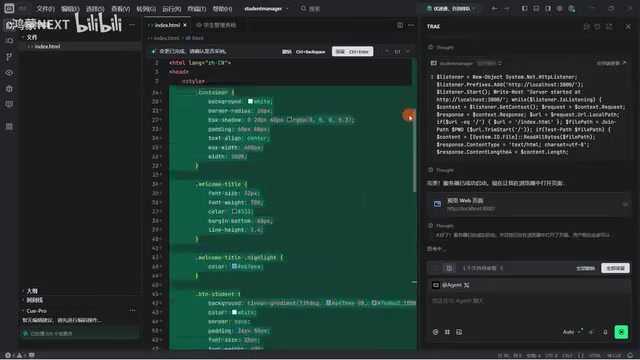
Task: Open the 查看(V) menu
Action: pos(120,9)
